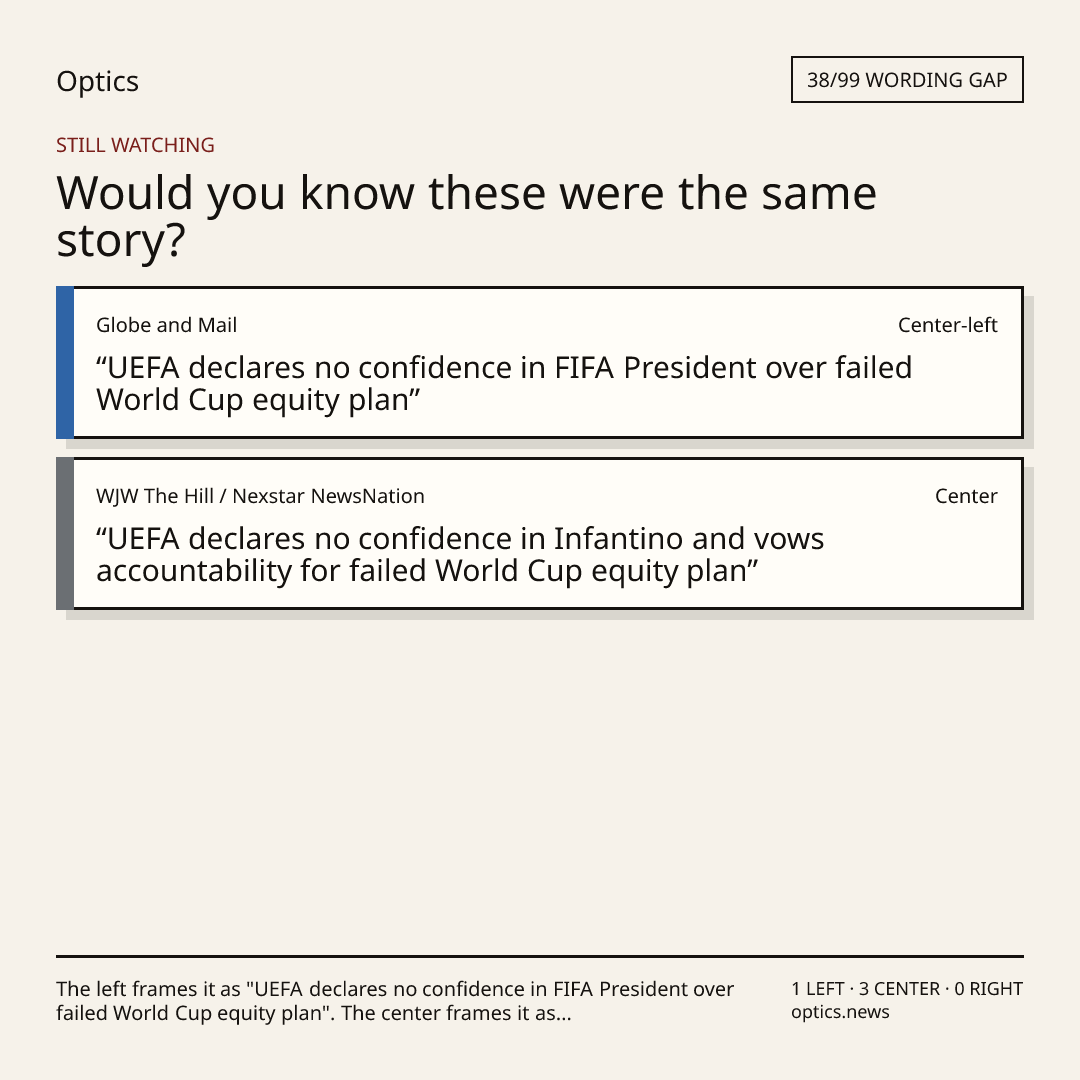This screenshot has width=1080, height=1080.
Task: Click the "Would you know these" headline
Action: (466, 216)
